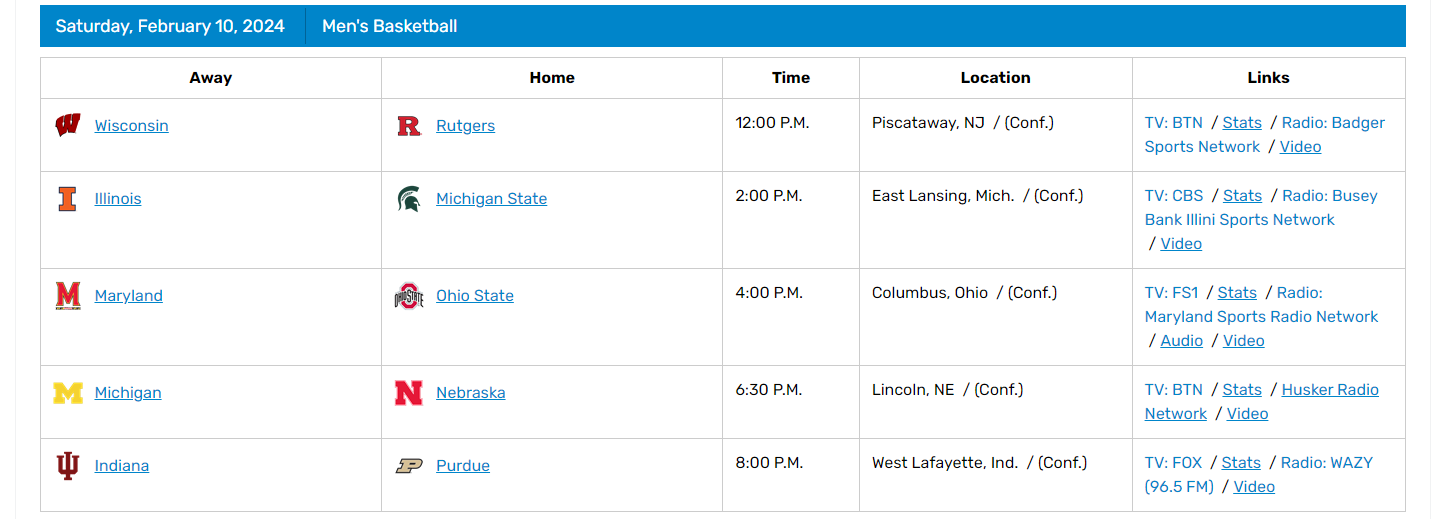Viewport: 1442px width, 519px height.
Task: Click the Michigan State Spartan helmet logo
Action: (409, 199)
